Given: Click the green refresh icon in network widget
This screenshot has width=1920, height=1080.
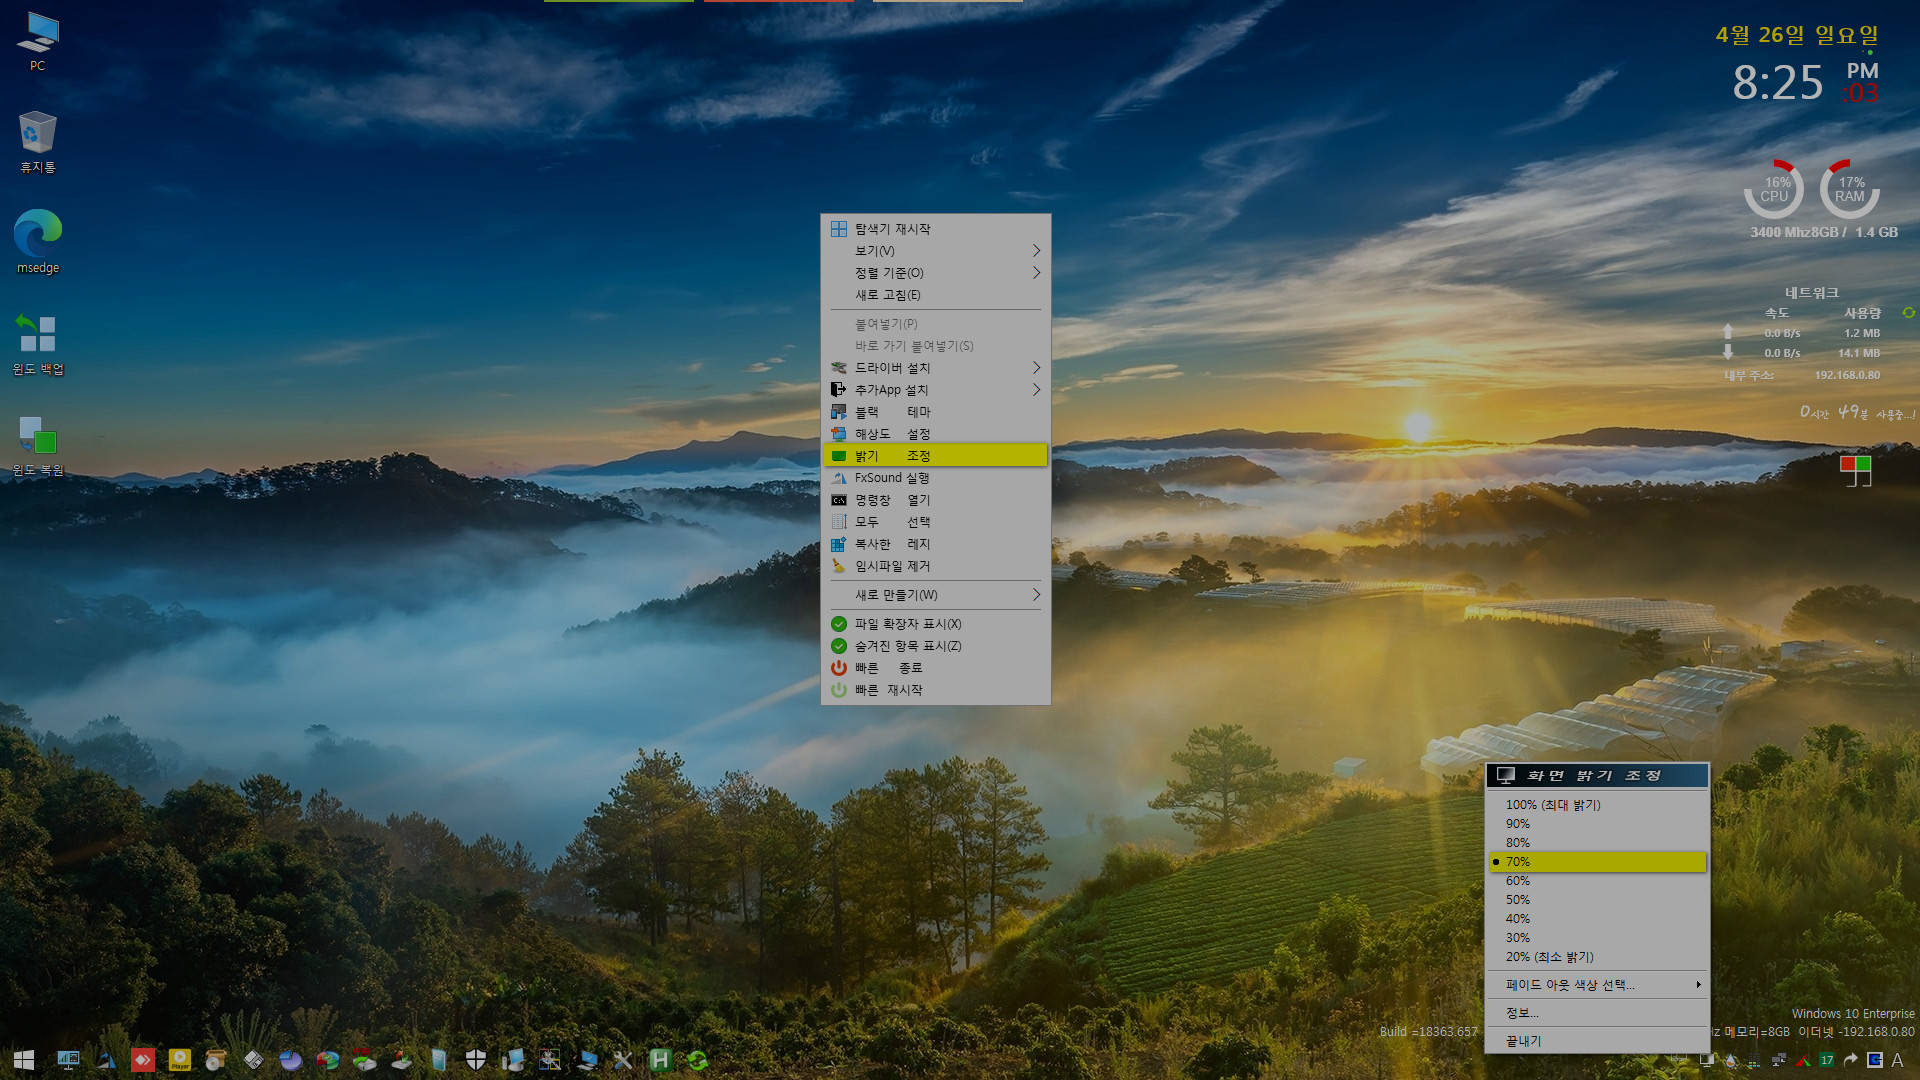Looking at the screenshot, I should 1908,313.
